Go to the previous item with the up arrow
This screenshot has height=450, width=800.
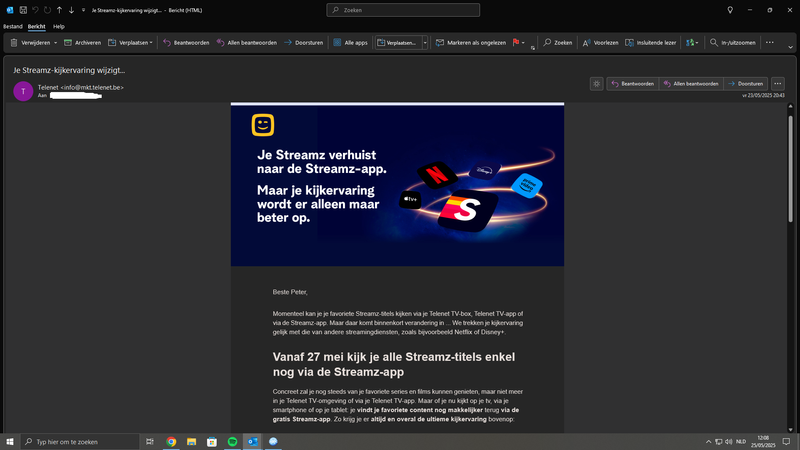tap(59, 10)
